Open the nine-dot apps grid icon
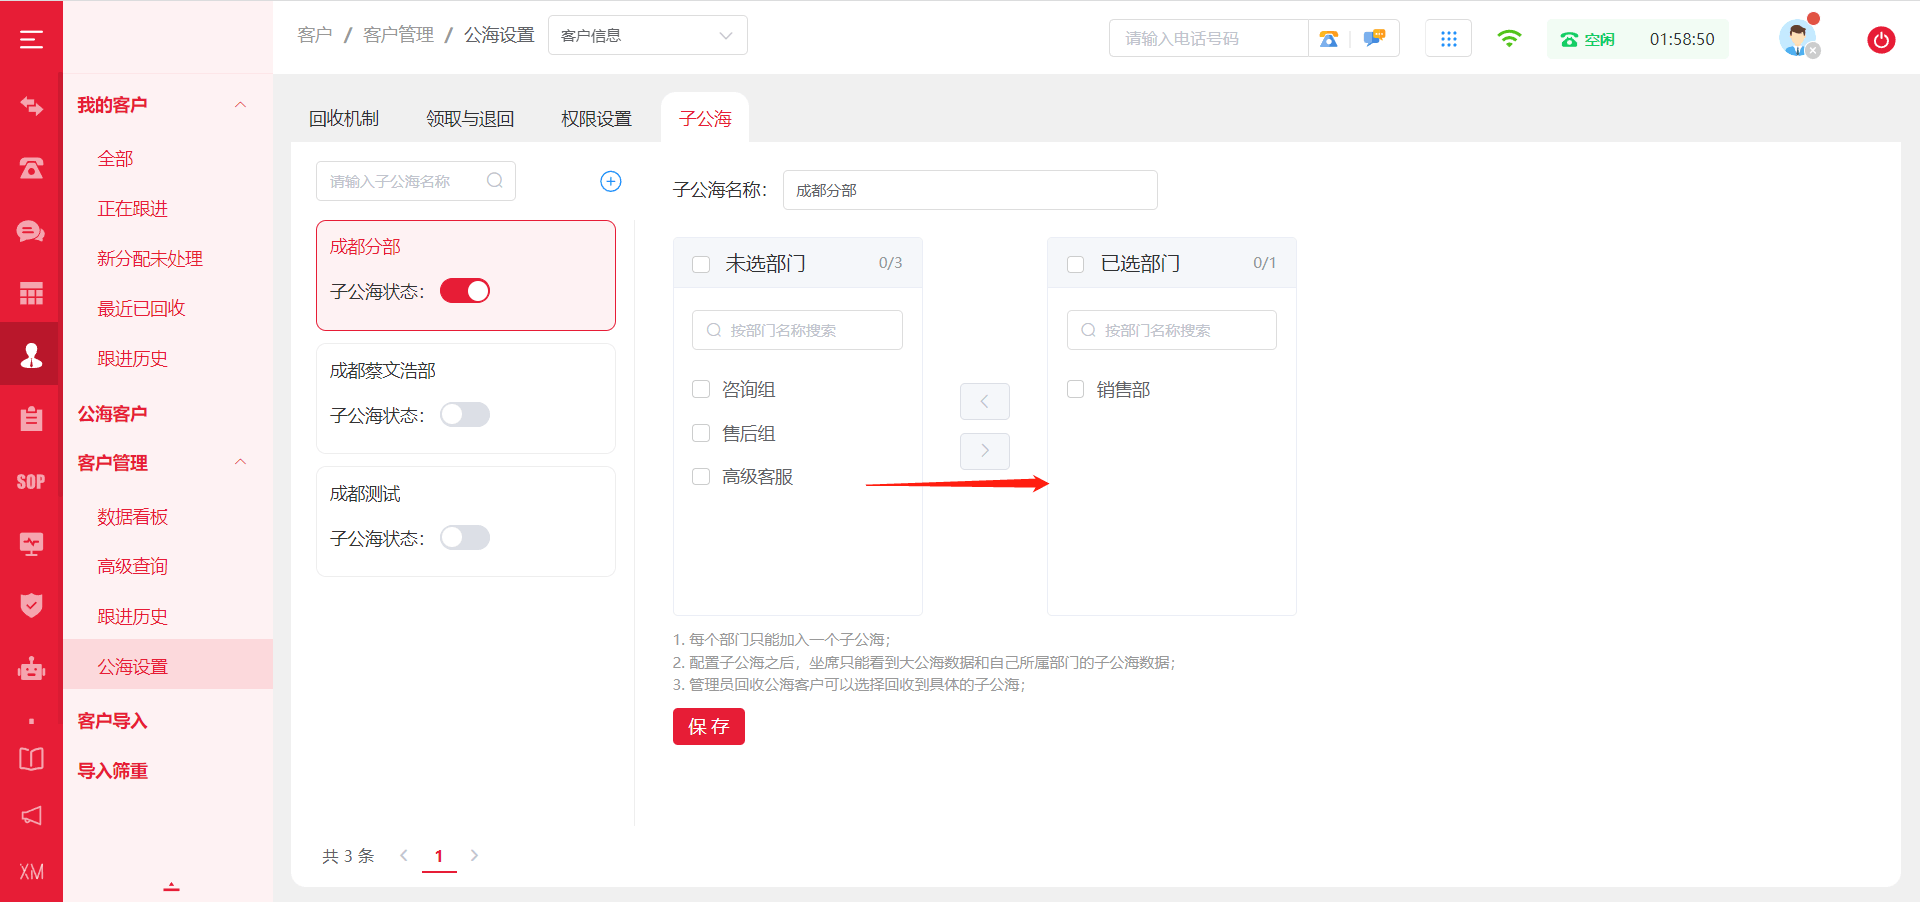This screenshot has width=1920, height=902. coord(1448,39)
